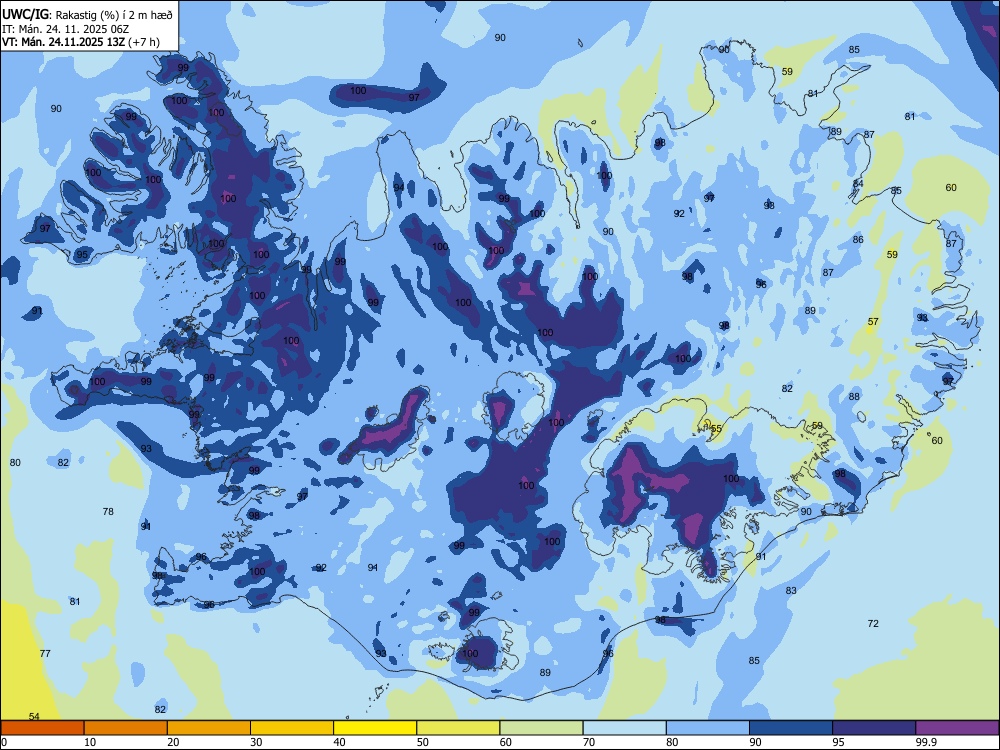Click the humidity value '57' in the yellow patch

pos(873,321)
